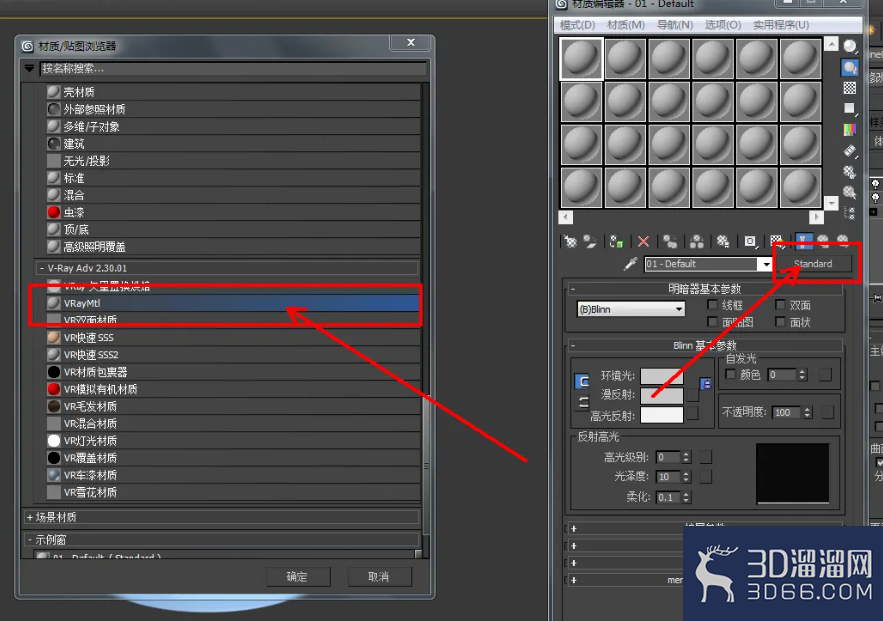Enable the 面贴图 checkbox
Screen dimensions: 883x621
(712, 321)
